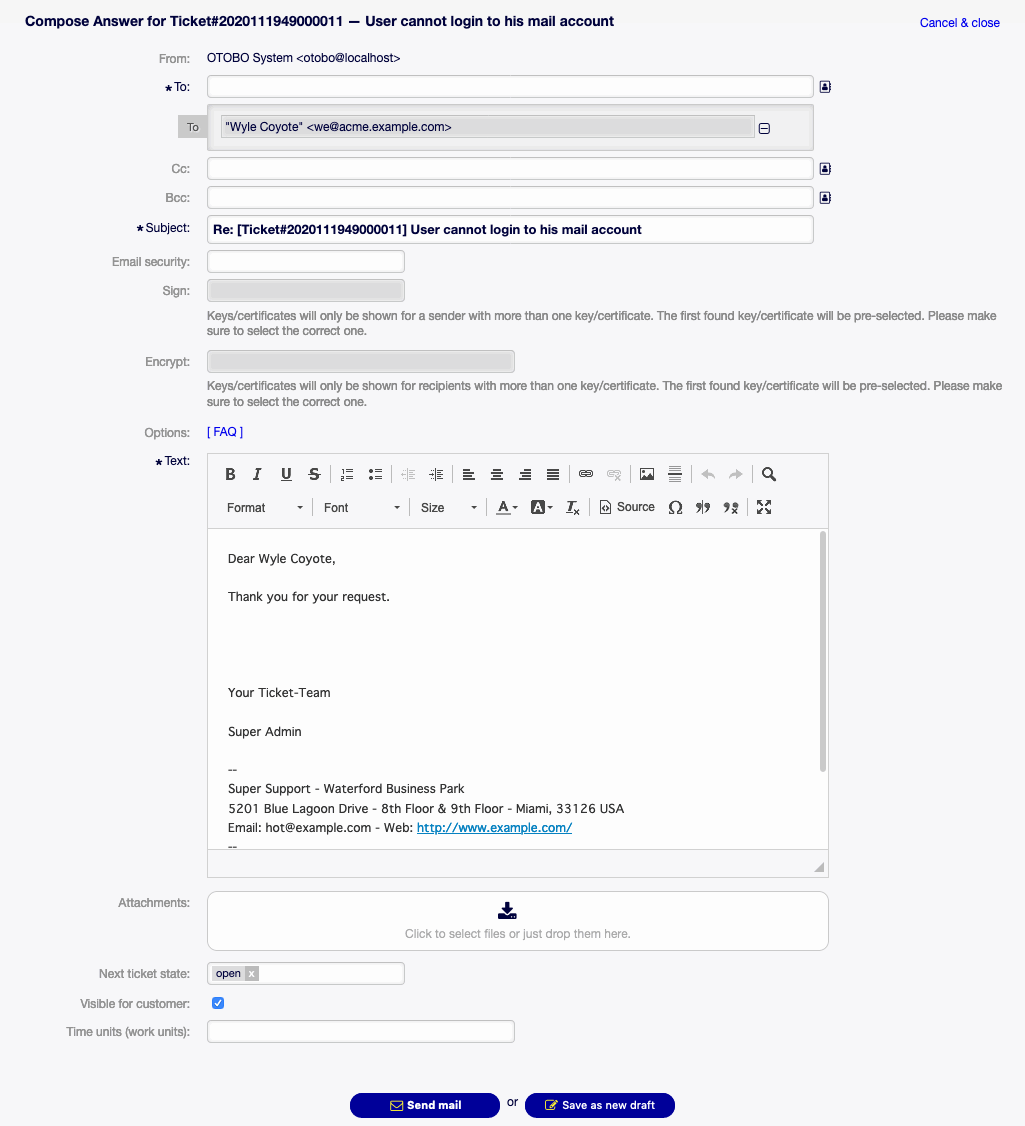
Task: Expand the Size dropdown
Action: pyautogui.click(x=447, y=507)
